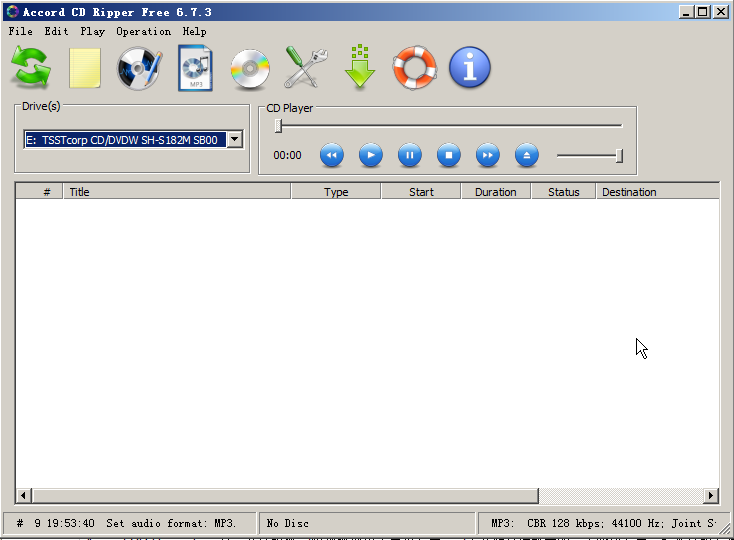
Task: Click the disc with pencil edit icon
Action: click(x=139, y=68)
